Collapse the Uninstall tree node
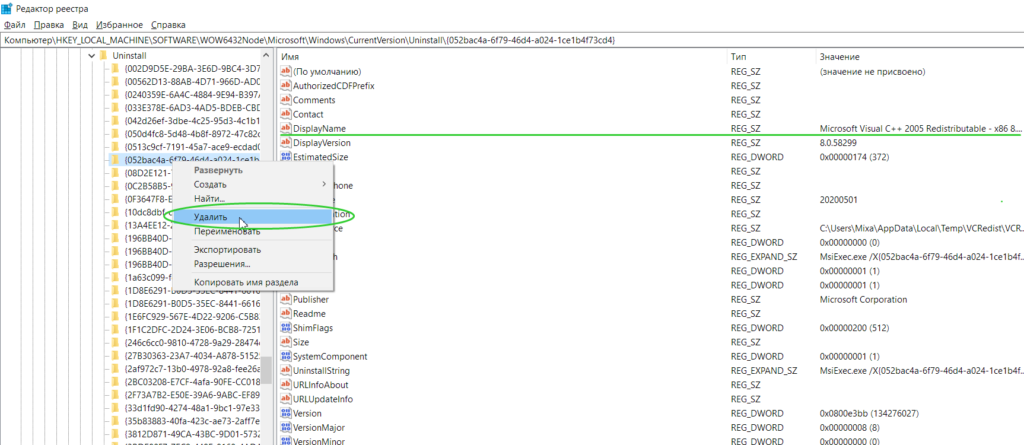Viewport: 1024px width, 445px height. 91,57
